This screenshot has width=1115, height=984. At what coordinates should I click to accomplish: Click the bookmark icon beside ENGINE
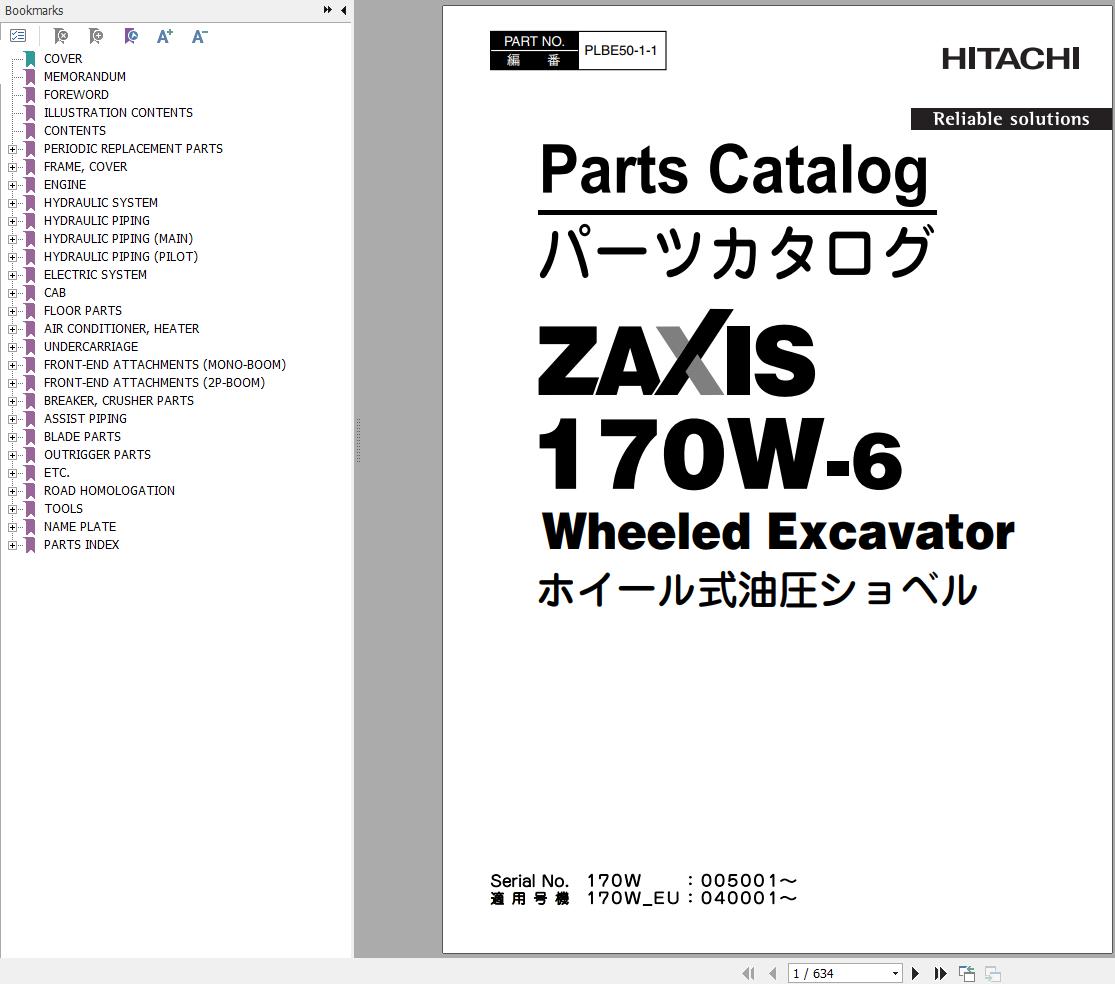[31, 184]
